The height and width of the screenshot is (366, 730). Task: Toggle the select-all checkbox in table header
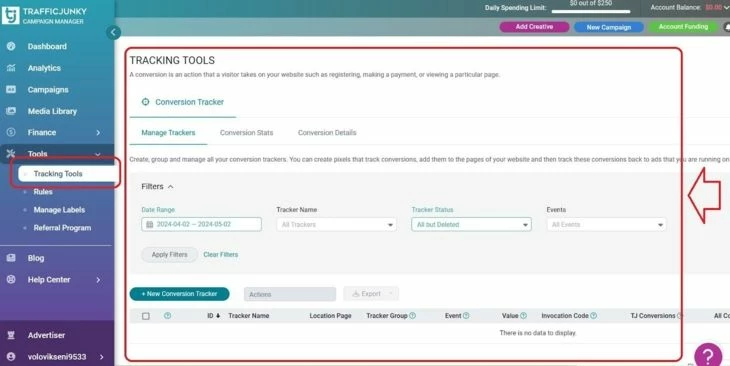click(146, 316)
